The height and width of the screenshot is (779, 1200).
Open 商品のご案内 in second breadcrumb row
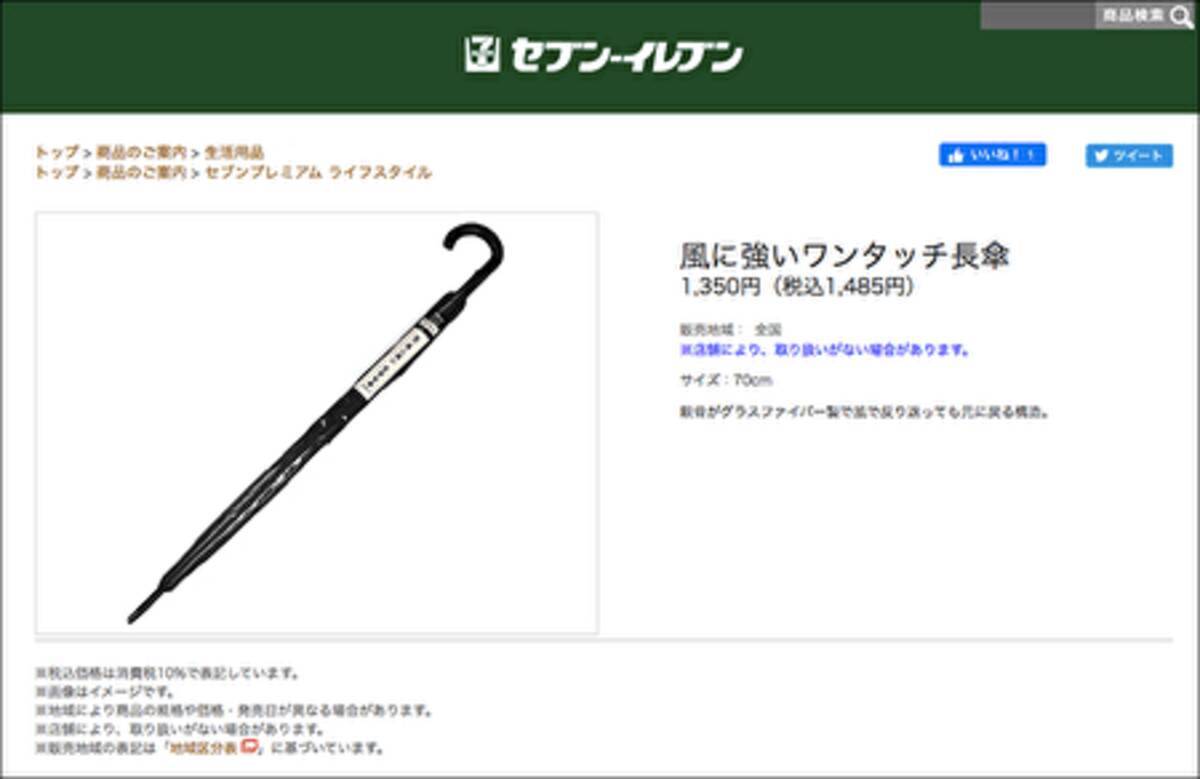[x=141, y=172]
